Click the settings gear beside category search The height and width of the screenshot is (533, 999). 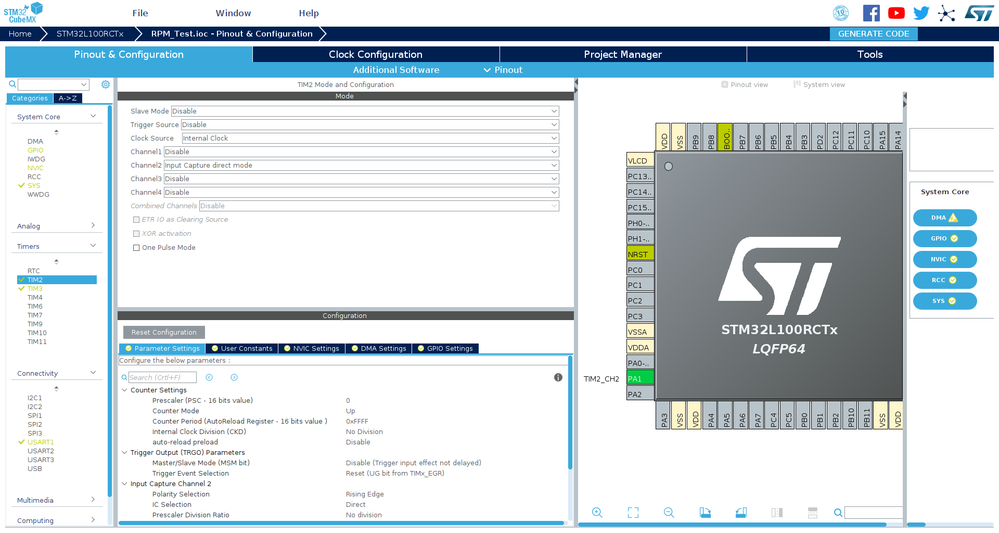(106, 84)
